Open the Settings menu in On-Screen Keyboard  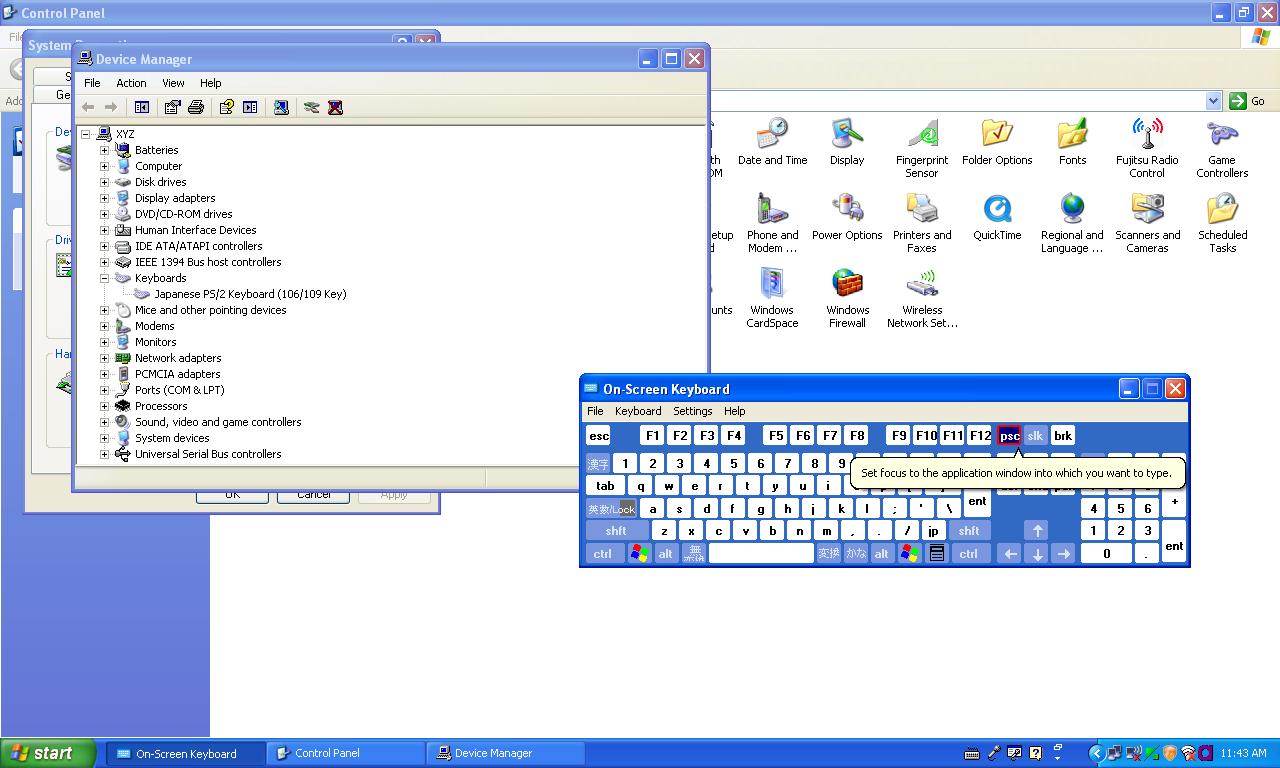[692, 411]
